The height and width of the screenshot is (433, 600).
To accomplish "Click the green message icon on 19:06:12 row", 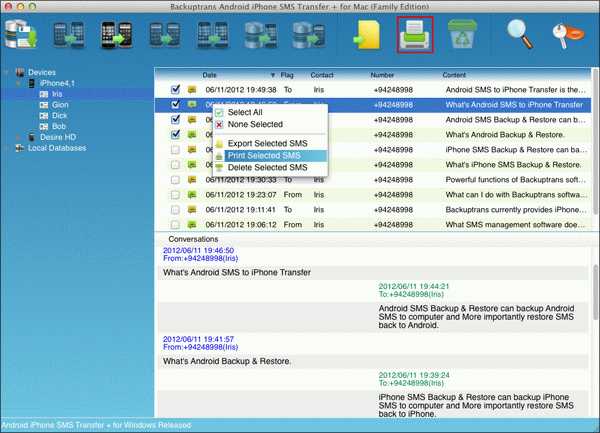I will click(x=192, y=225).
